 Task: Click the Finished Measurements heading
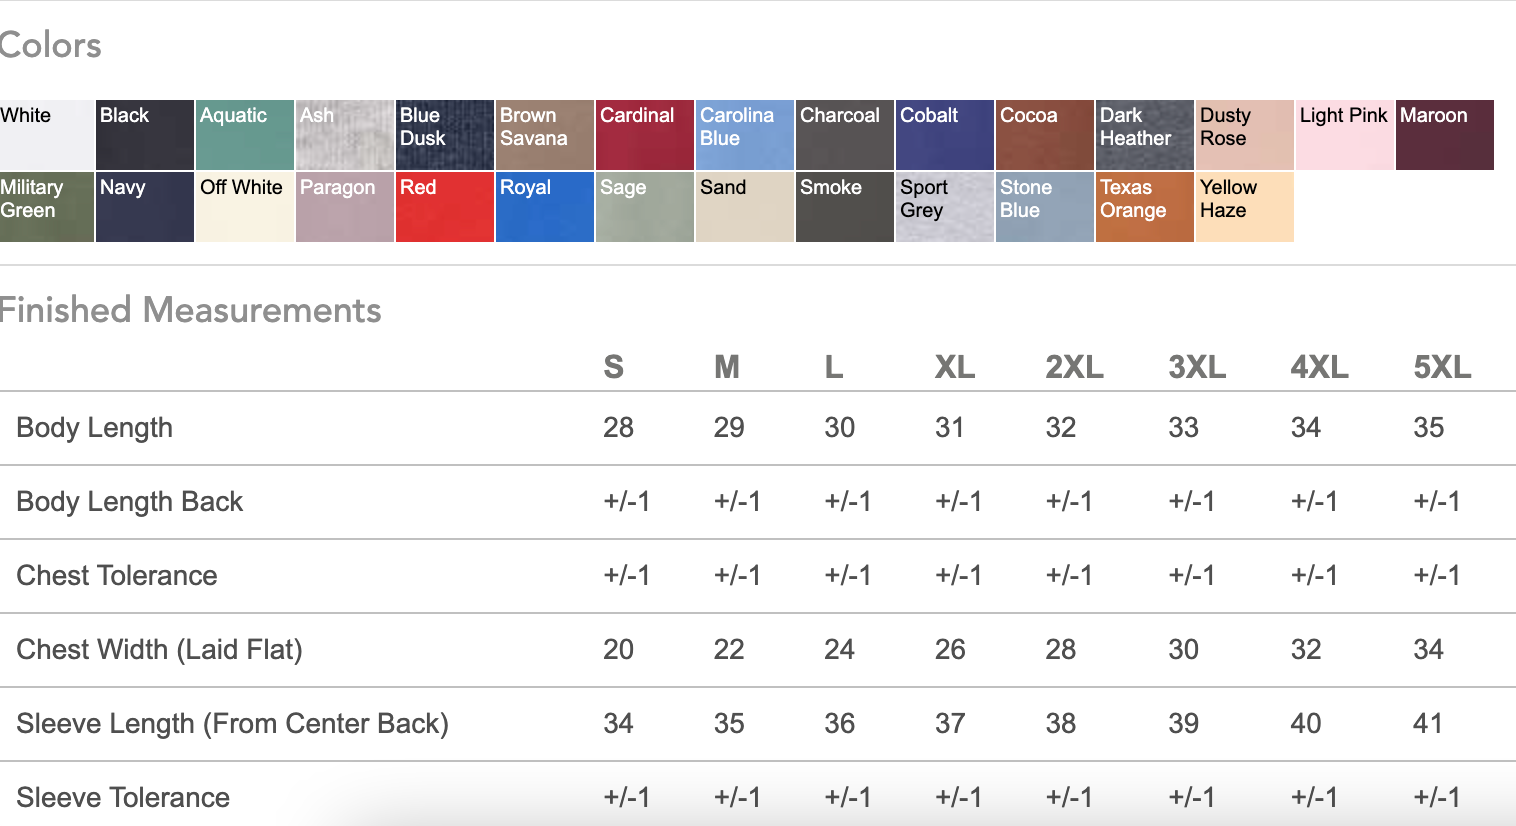pyautogui.click(x=190, y=310)
